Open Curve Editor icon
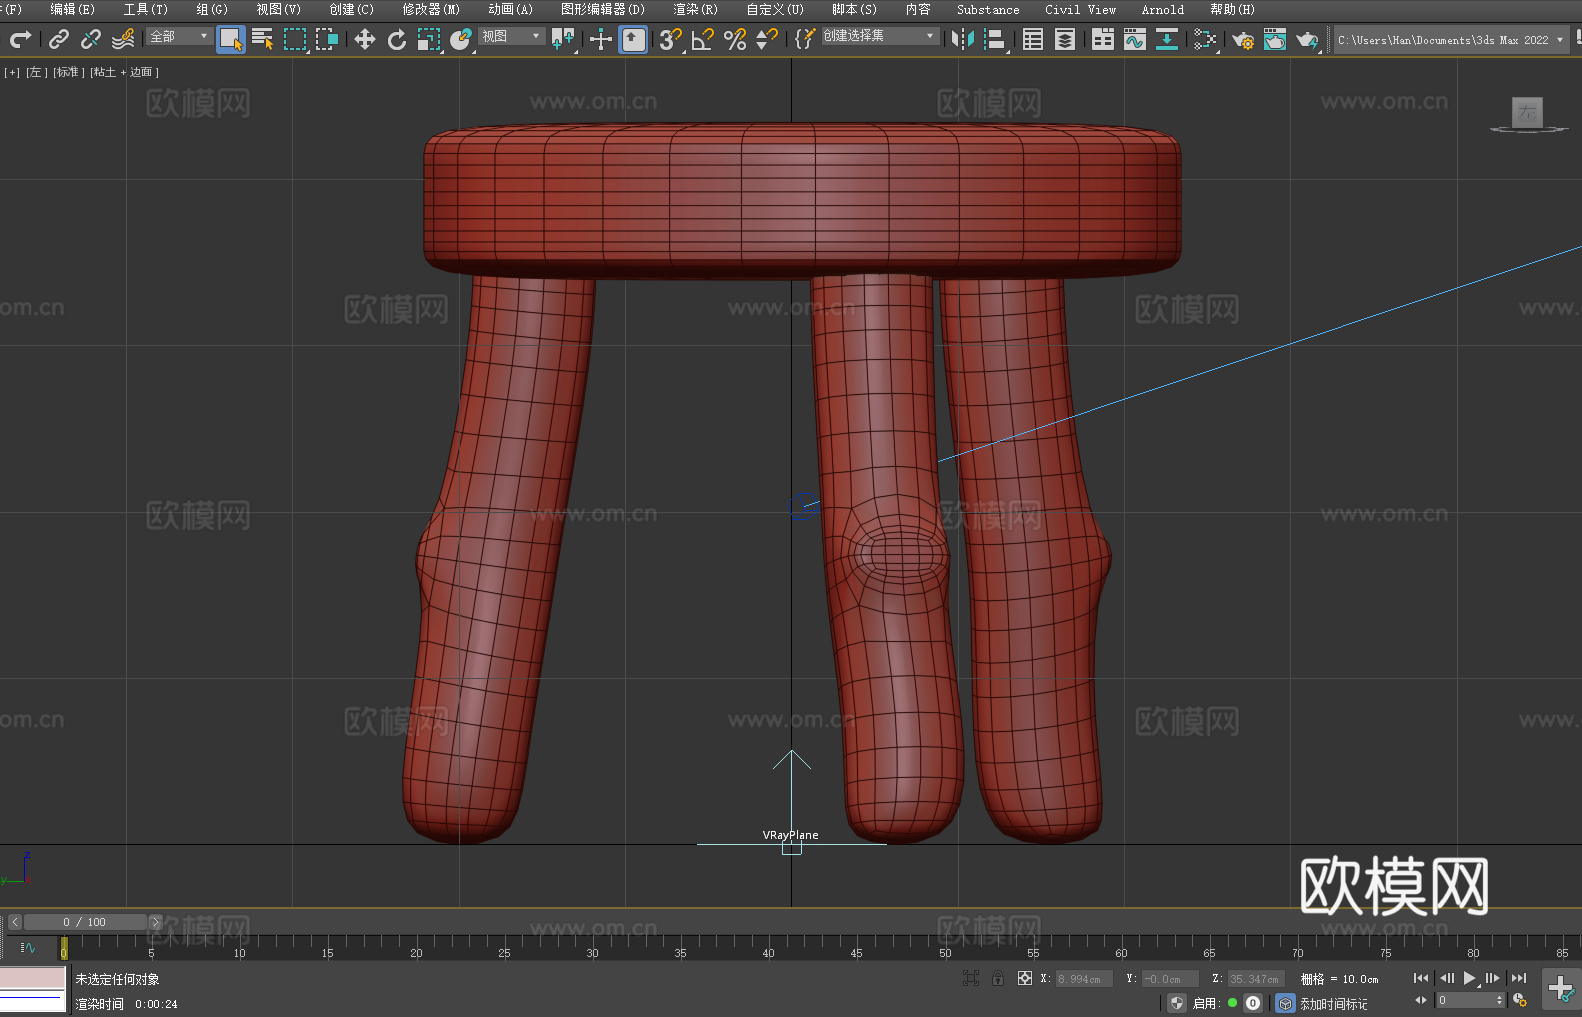This screenshot has height=1017, width=1582. (1135, 39)
